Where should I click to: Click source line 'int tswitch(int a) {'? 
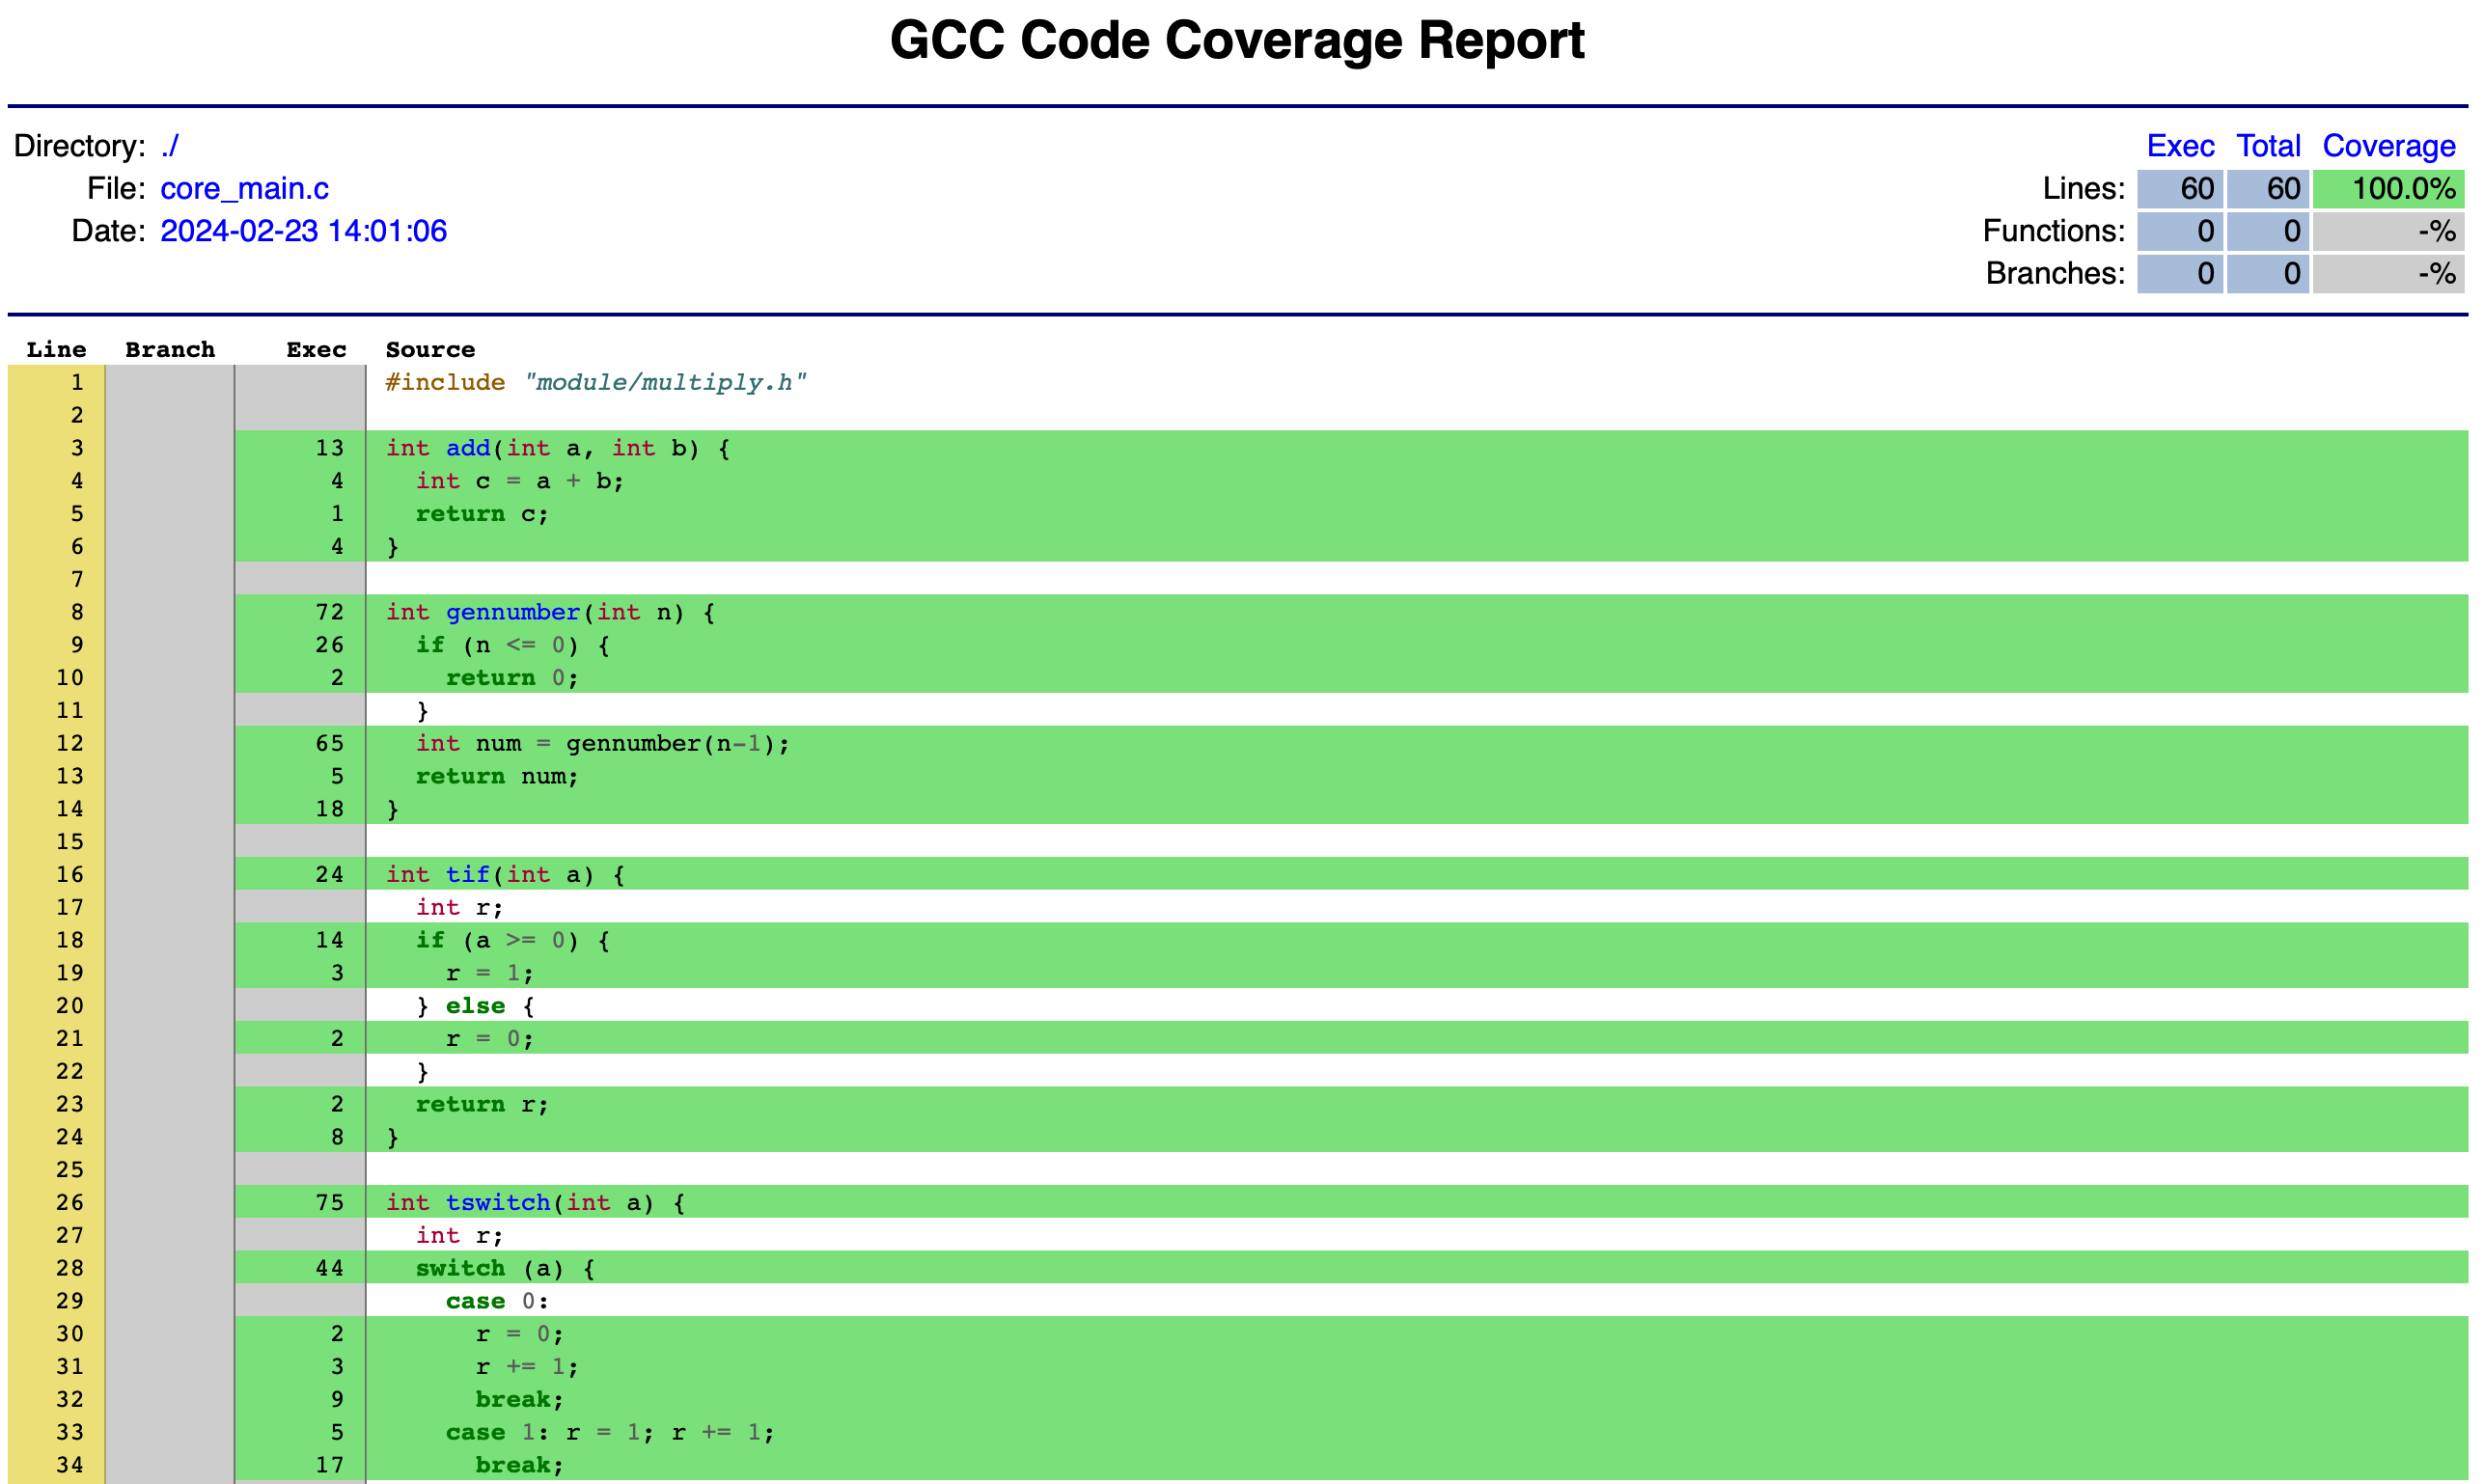click(x=535, y=1203)
